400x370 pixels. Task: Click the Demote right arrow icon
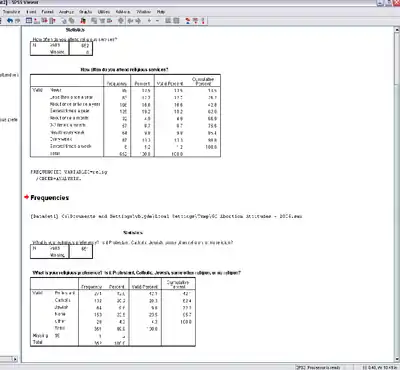click(x=138, y=21)
